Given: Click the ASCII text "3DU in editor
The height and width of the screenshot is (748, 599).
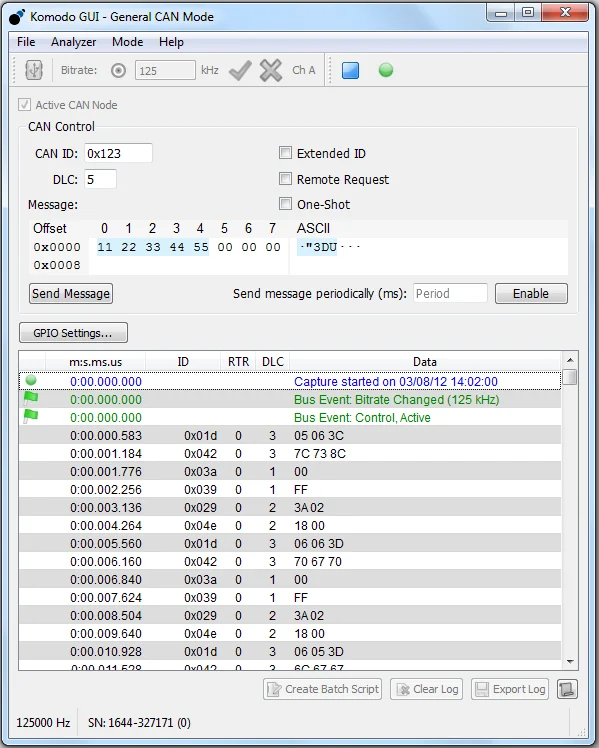Looking at the screenshot, I should pyautogui.click(x=321, y=247).
